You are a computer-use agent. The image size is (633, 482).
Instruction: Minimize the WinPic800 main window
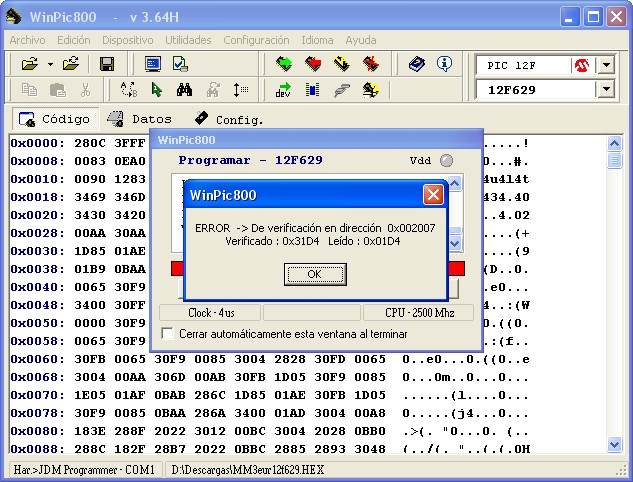pos(569,17)
